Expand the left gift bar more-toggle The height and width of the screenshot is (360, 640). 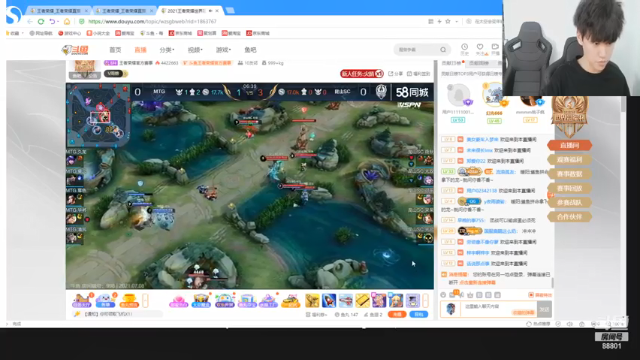(x=145, y=301)
